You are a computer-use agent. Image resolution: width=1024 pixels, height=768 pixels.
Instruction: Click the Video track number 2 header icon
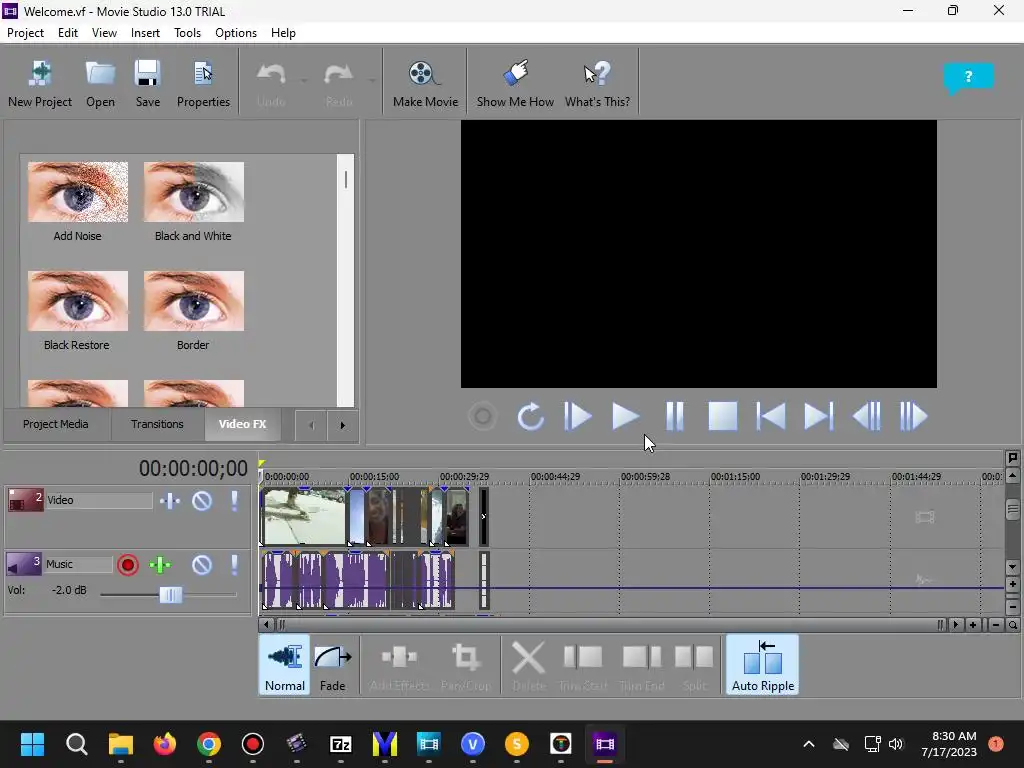[25, 500]
